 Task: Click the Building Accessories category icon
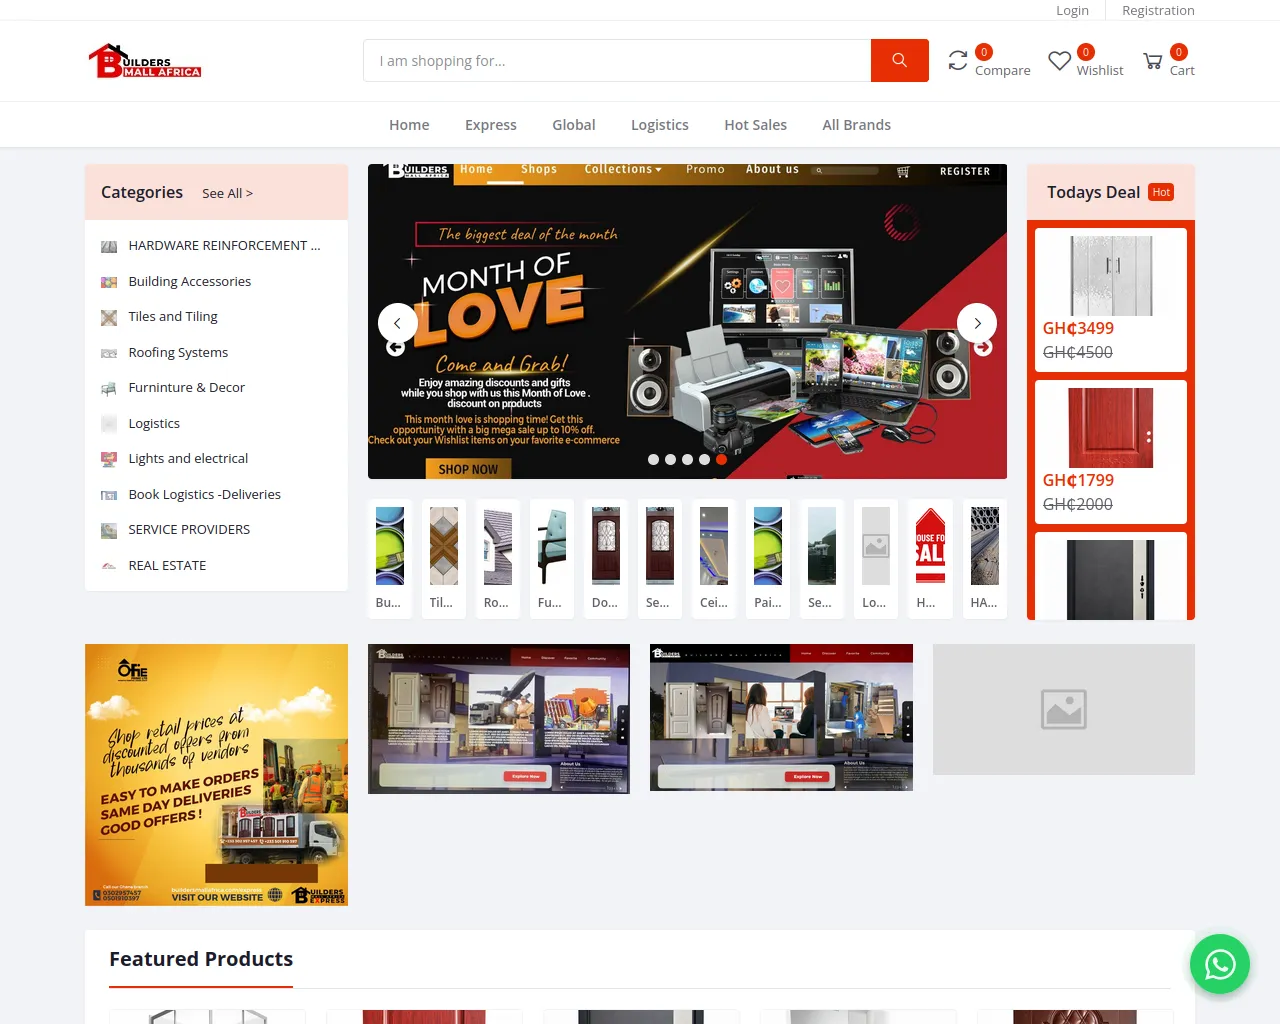pyautogui.click(x=109, y=282)
